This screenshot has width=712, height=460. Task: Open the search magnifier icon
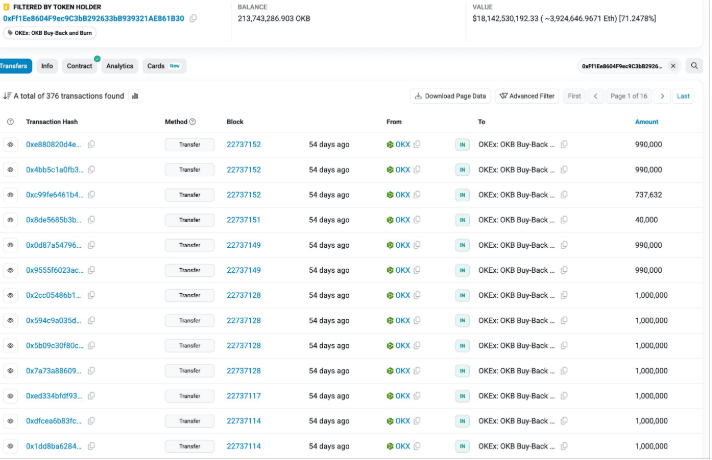click(x=694, y=66)
